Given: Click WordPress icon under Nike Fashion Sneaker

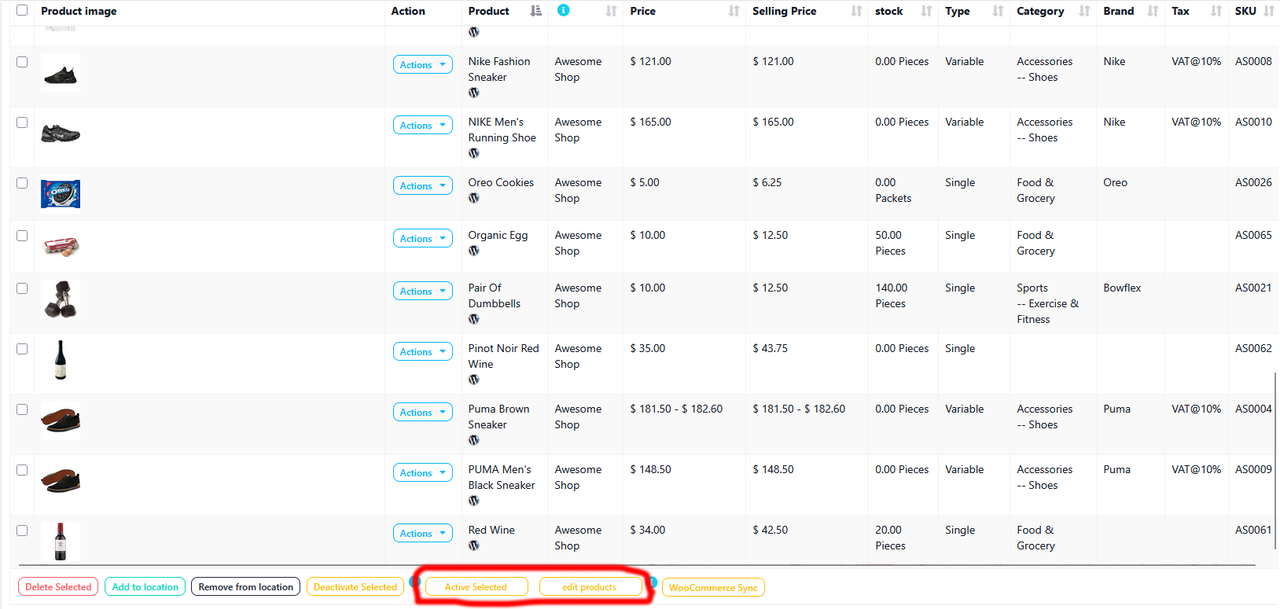Looking at the screenshot, I should 474,92.
